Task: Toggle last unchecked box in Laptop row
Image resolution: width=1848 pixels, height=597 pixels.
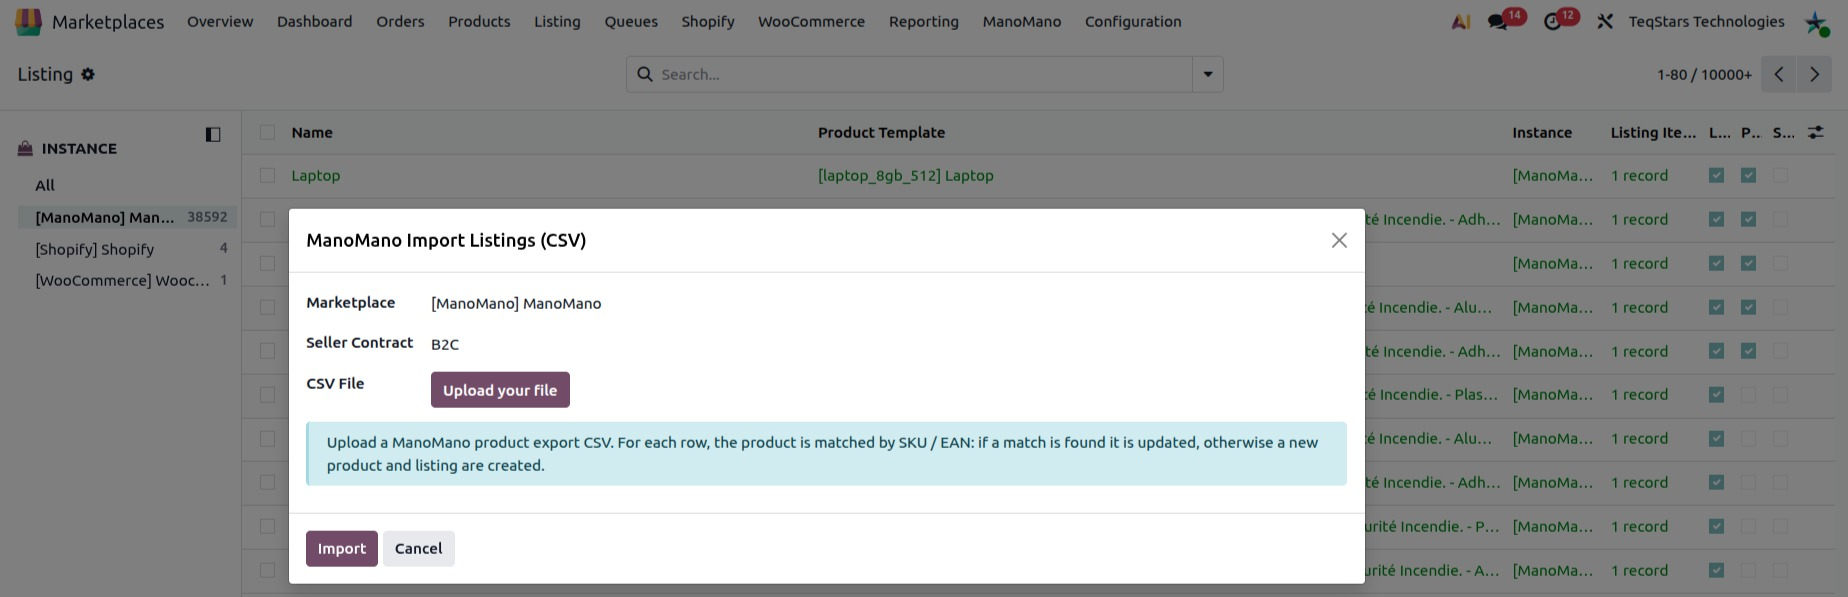Action: [1780, 175]
